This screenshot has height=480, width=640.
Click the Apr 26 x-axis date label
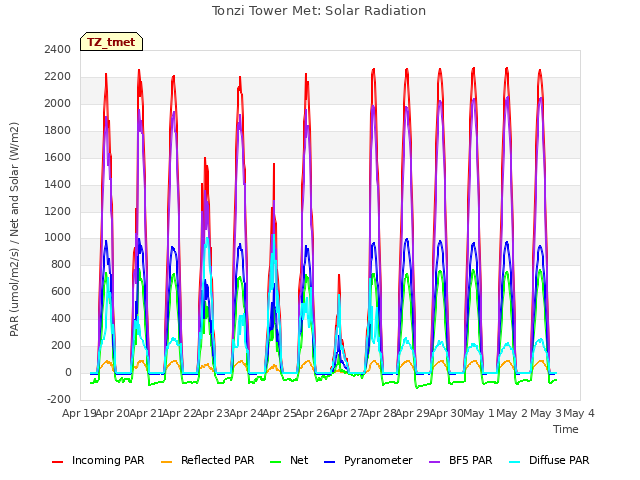pos(312,413)
